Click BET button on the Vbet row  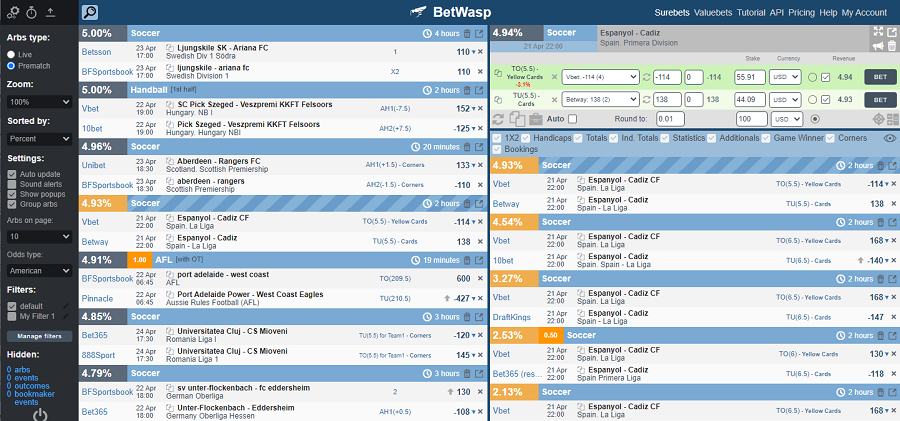880,77
